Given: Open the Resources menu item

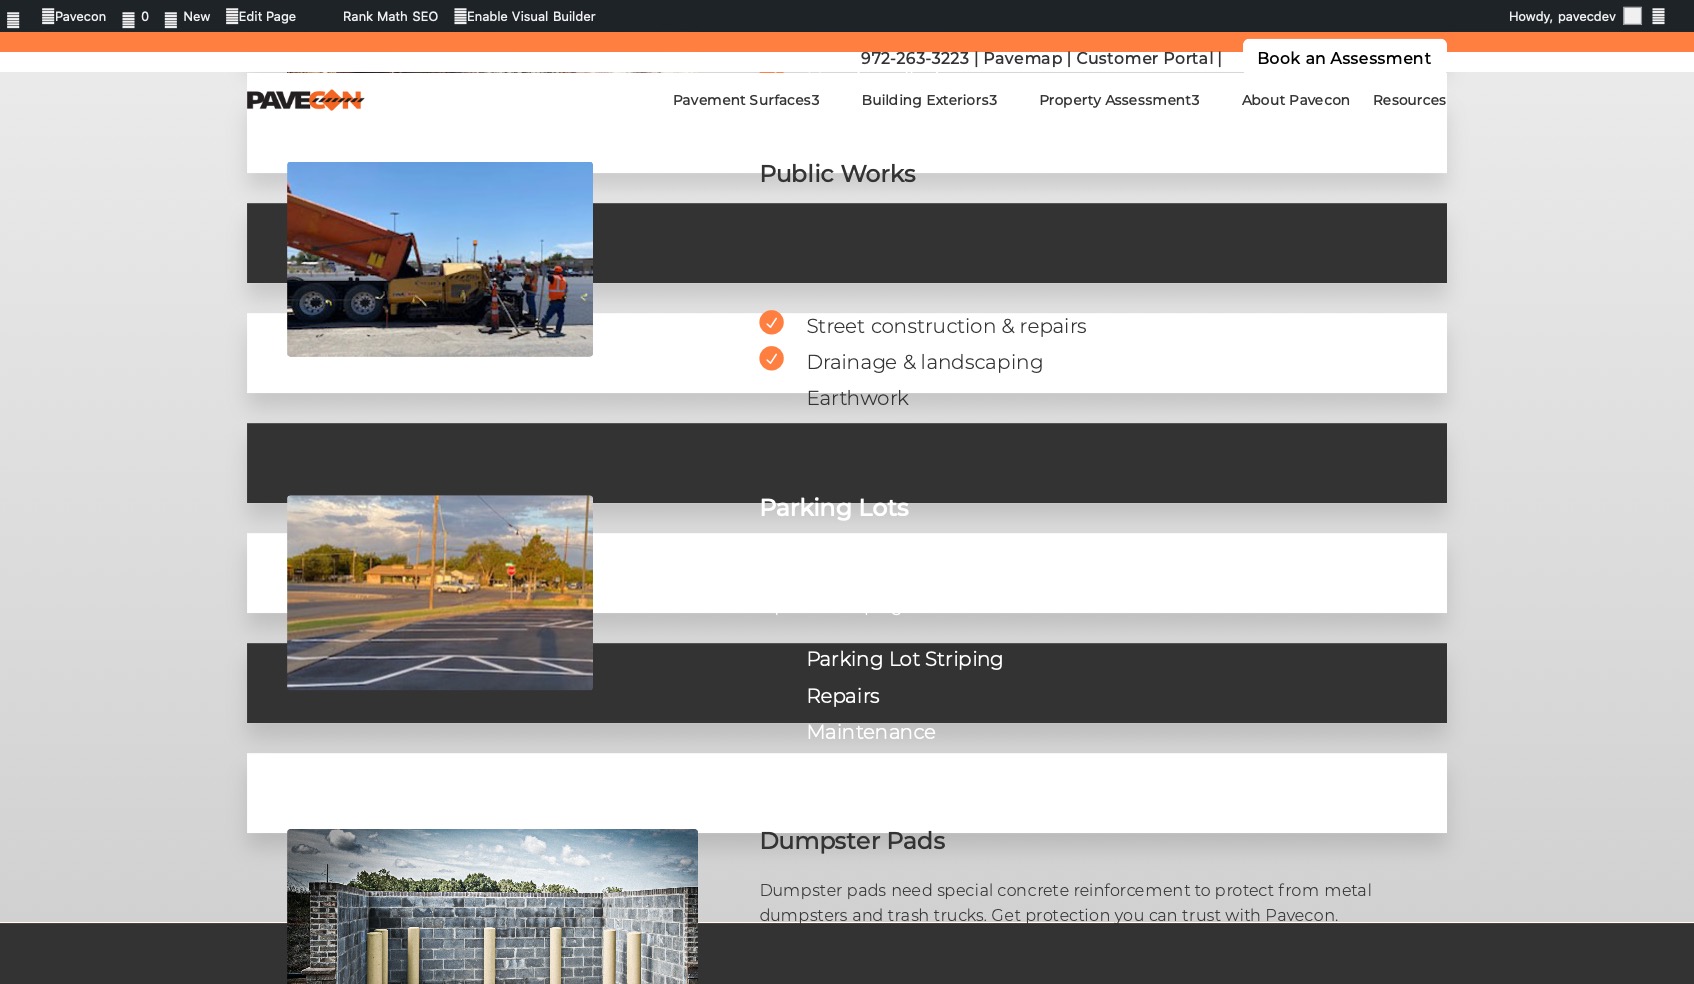Looking at the screenshot, I should 1408,100.
